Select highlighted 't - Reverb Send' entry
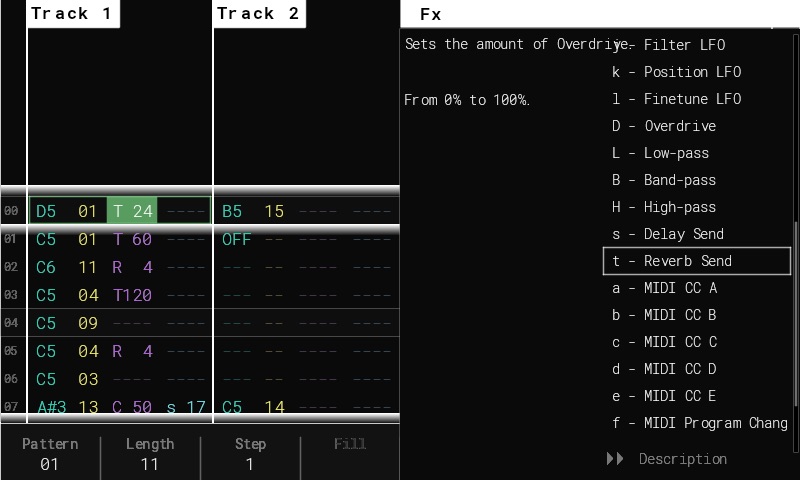 tap(696, 261)
